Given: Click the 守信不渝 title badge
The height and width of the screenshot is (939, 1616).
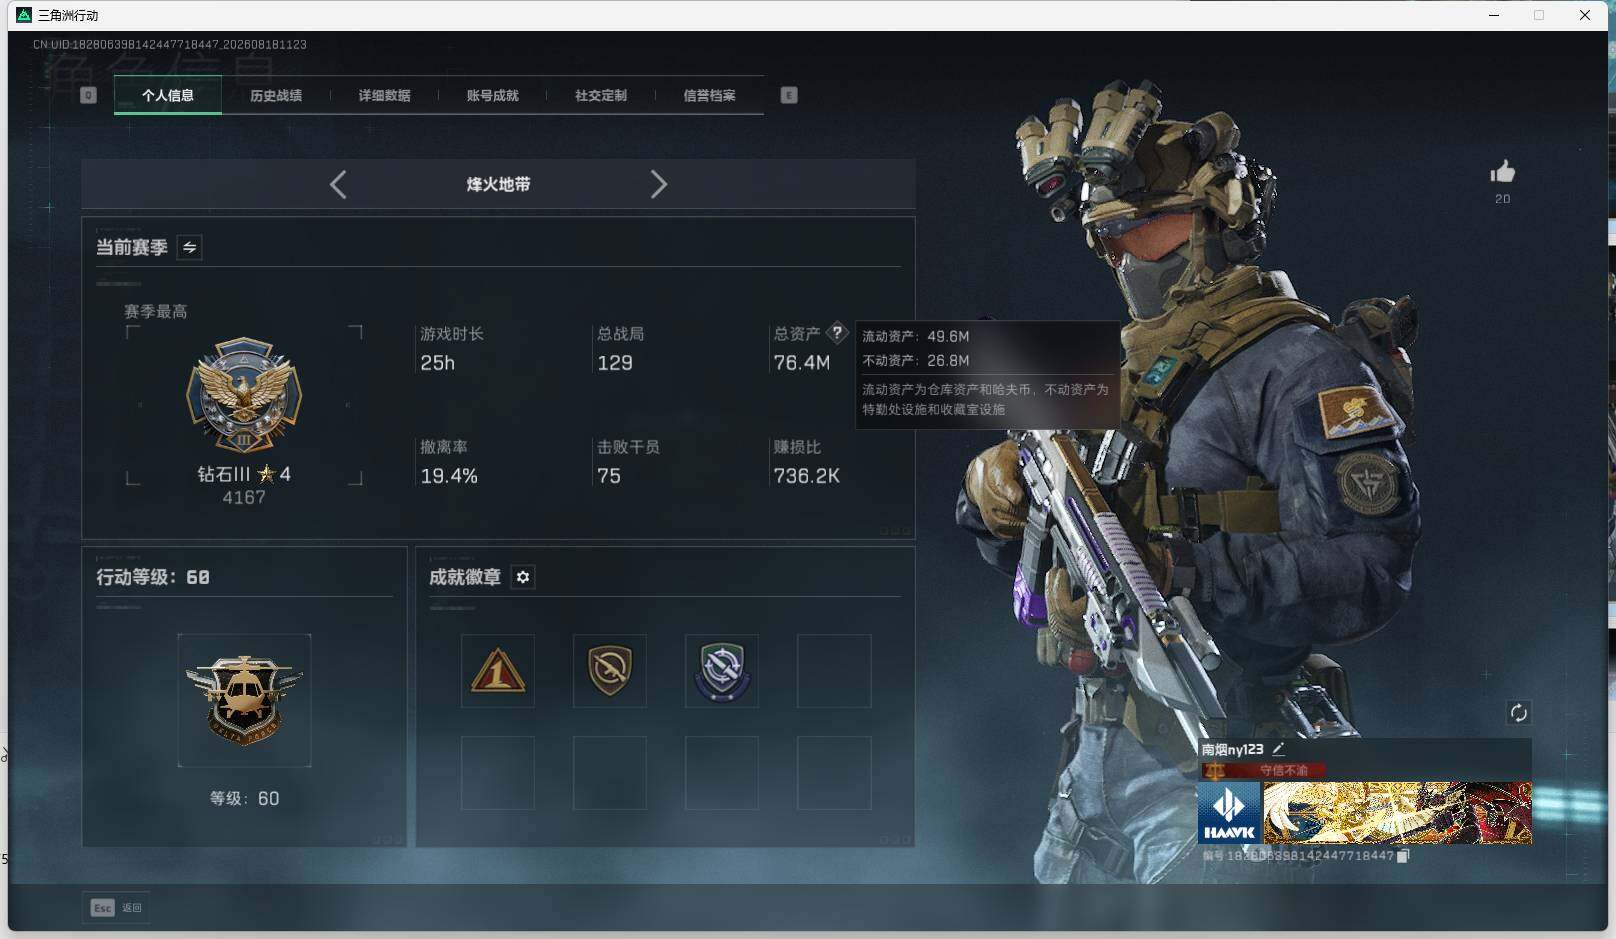Looking at the screenshot, I should click(x=1264, y=771).
